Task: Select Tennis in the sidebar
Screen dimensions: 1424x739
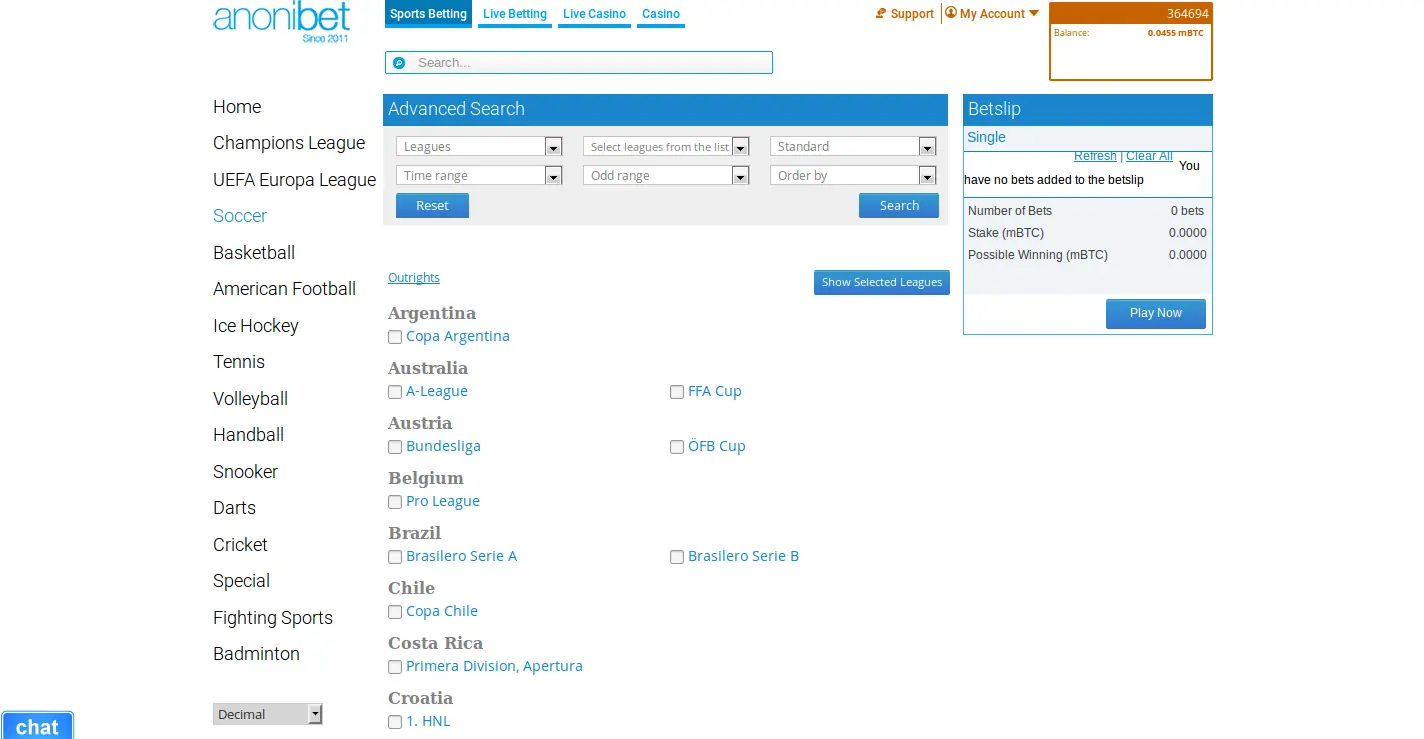Action: click(x=239, y=362)
